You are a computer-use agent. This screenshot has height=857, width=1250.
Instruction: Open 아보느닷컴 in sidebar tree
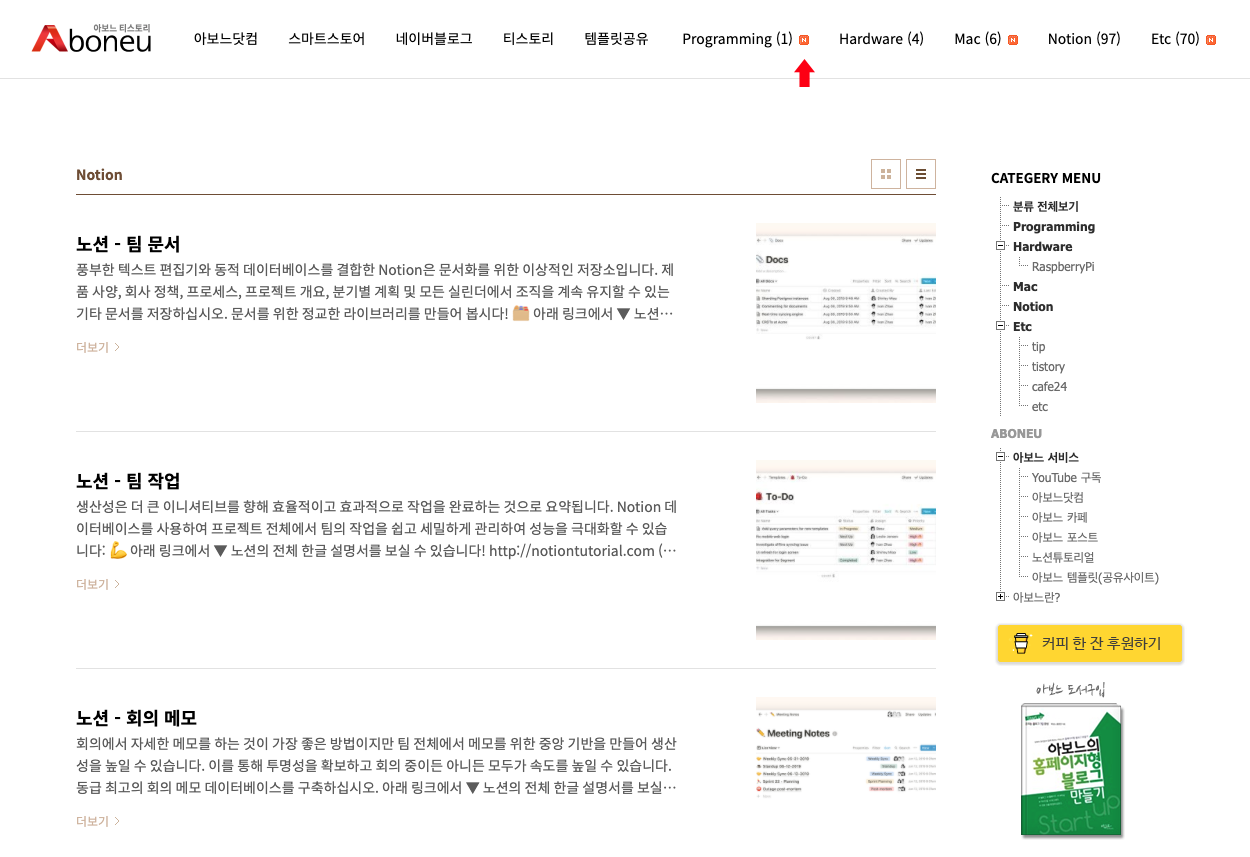[1058, 497]
